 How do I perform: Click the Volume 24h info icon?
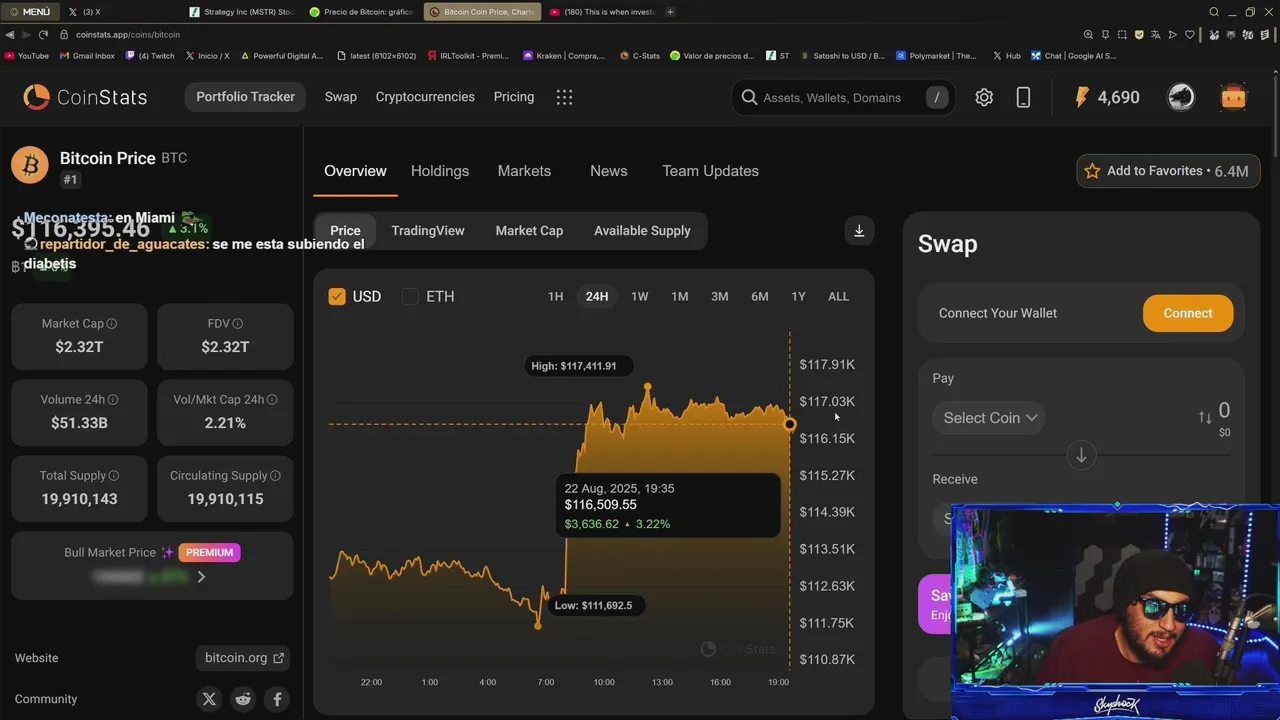coord(113,399)
